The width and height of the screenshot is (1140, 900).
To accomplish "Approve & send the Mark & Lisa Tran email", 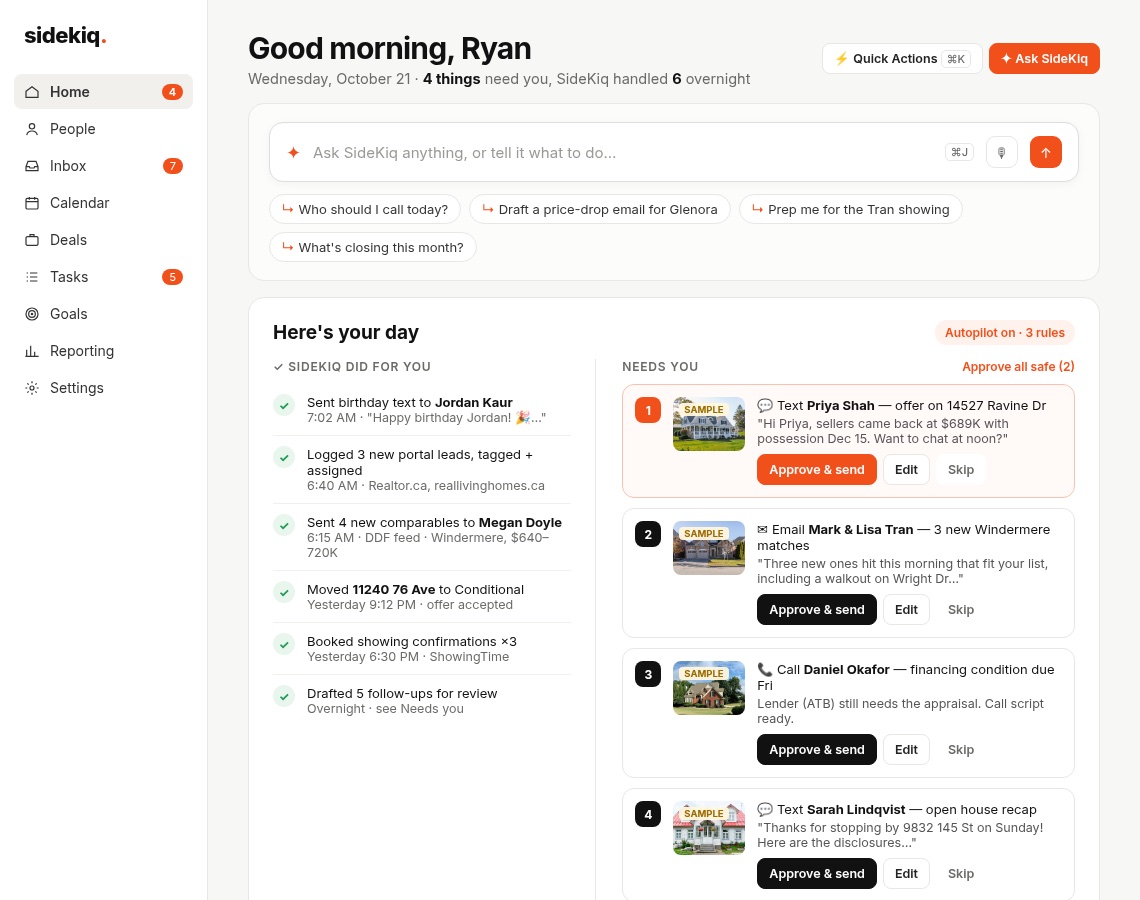I will click(x=816, y=610).
